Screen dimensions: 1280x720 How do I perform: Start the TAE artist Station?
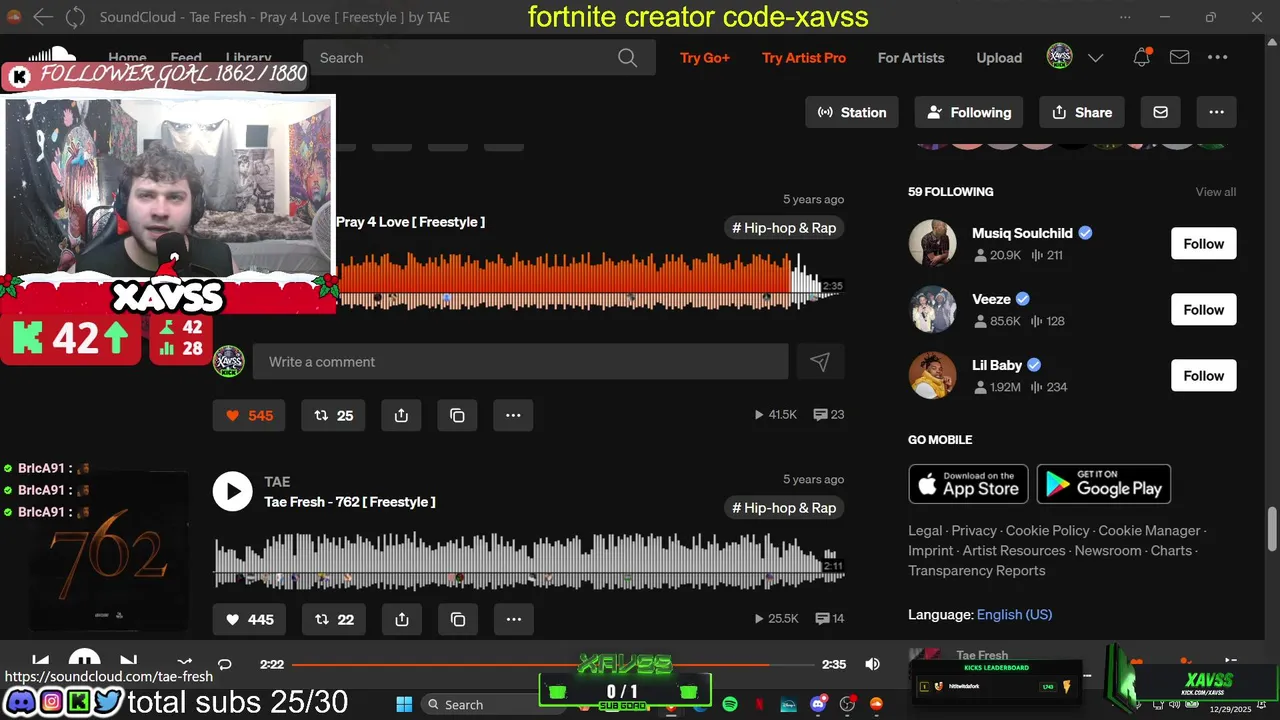coord(852,112)
